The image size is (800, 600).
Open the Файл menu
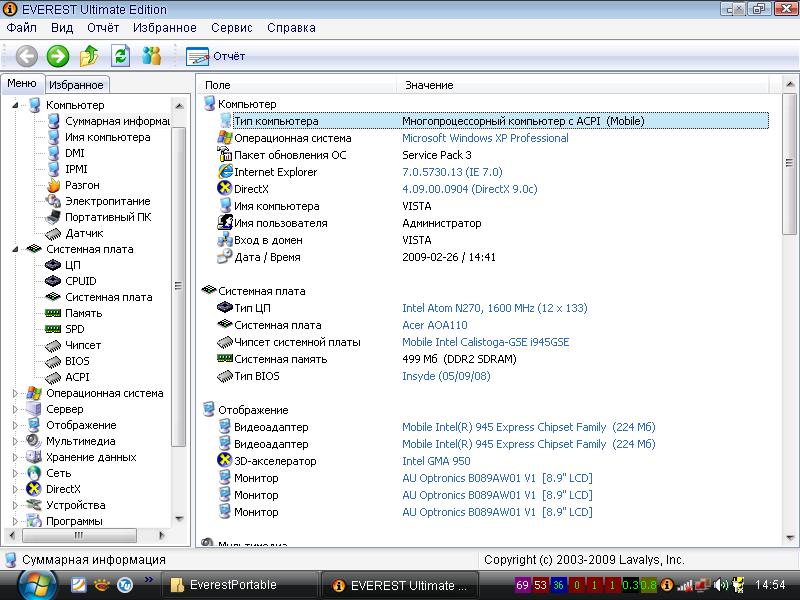click(21, 28)
